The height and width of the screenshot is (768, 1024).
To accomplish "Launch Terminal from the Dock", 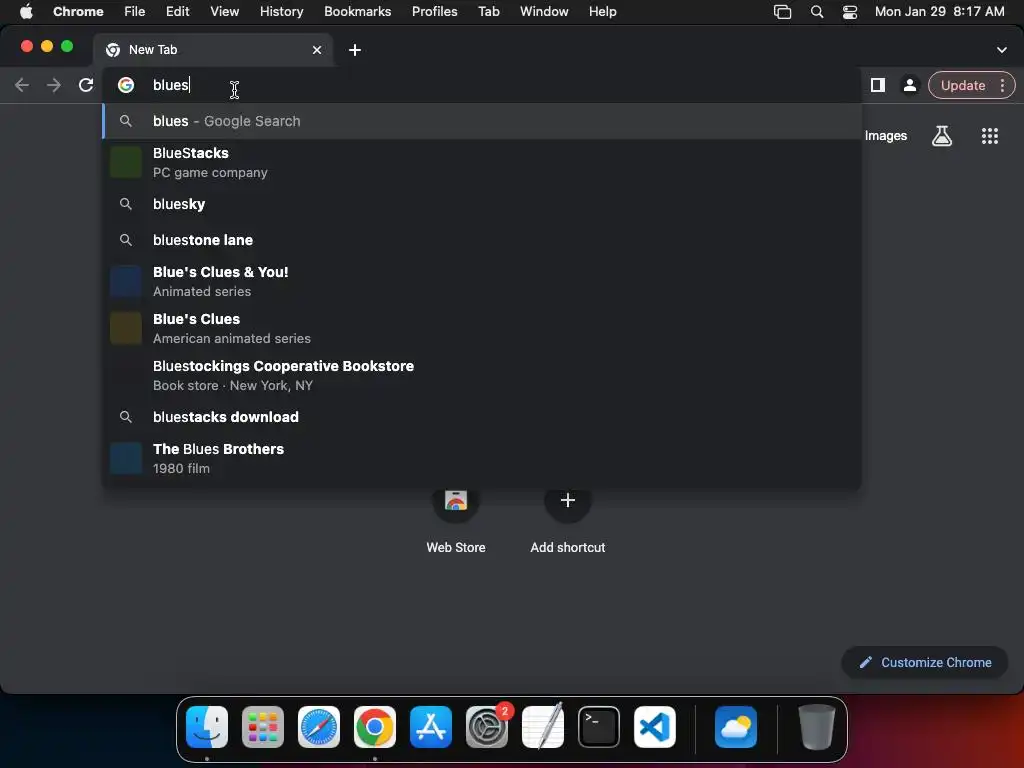I will (x=599, y=727).
